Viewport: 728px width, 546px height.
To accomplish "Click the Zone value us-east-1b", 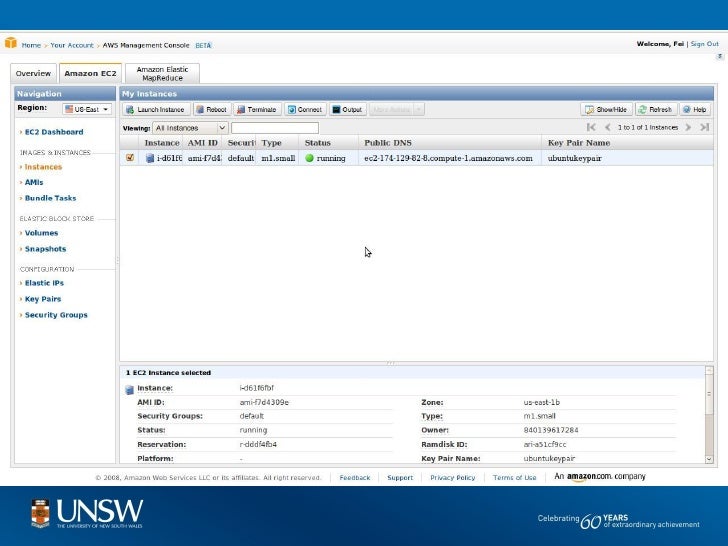I will coord(542,403).
